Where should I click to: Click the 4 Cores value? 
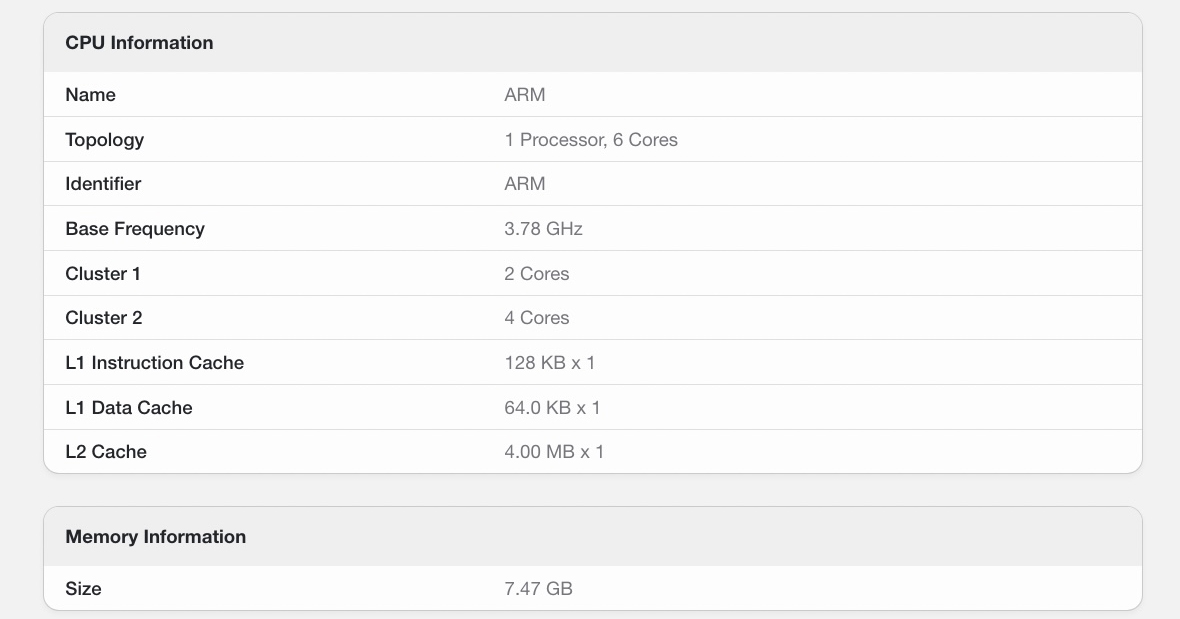coord(537,317)
